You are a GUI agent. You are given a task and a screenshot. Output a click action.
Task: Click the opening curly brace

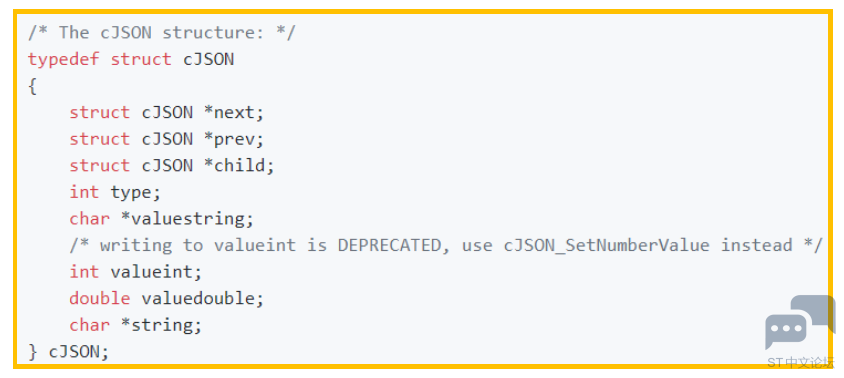32,86
